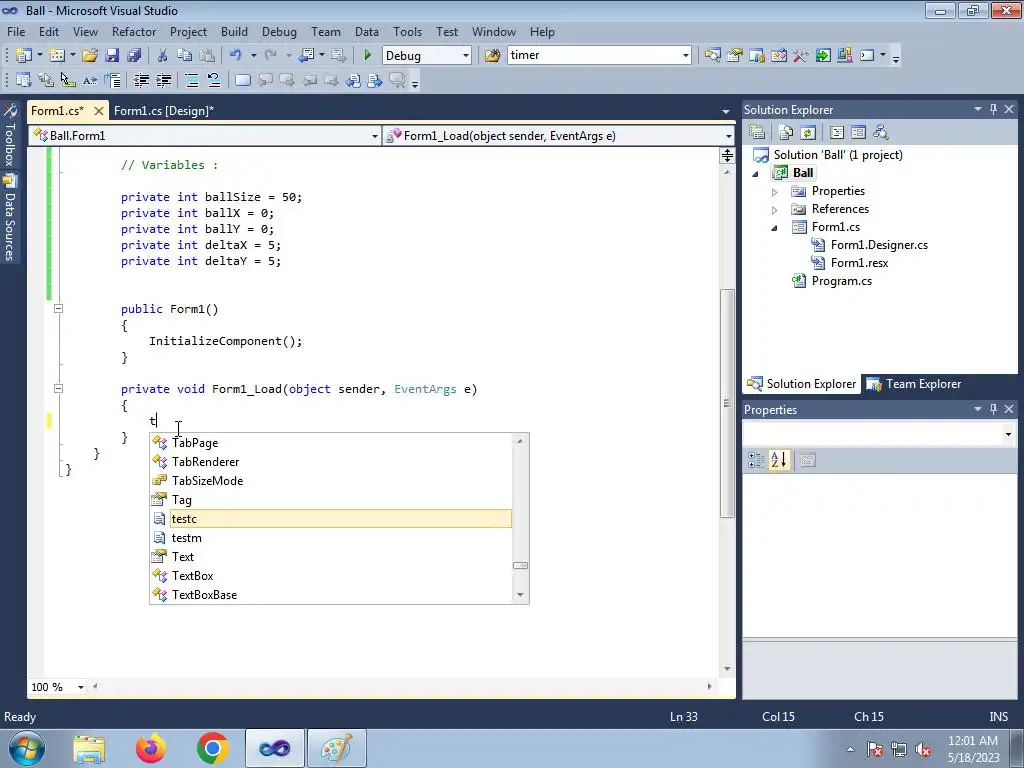Image resolution: width=1024 pixels, height=768 pixels.
Task: Click the Undo arrow icon
Action: click(236, 56)
